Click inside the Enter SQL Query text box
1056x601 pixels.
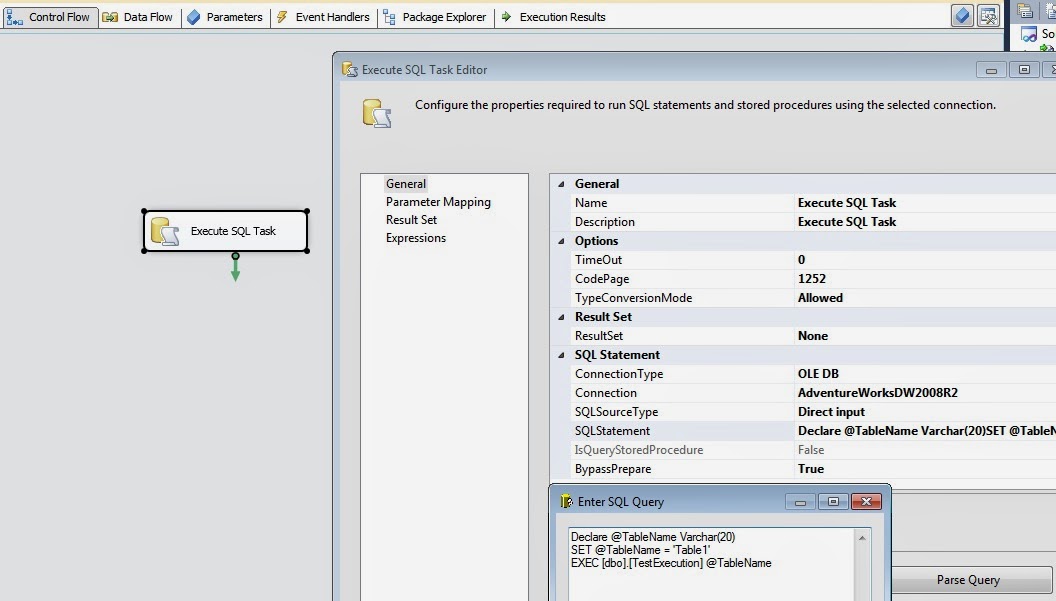pos(712,565)
